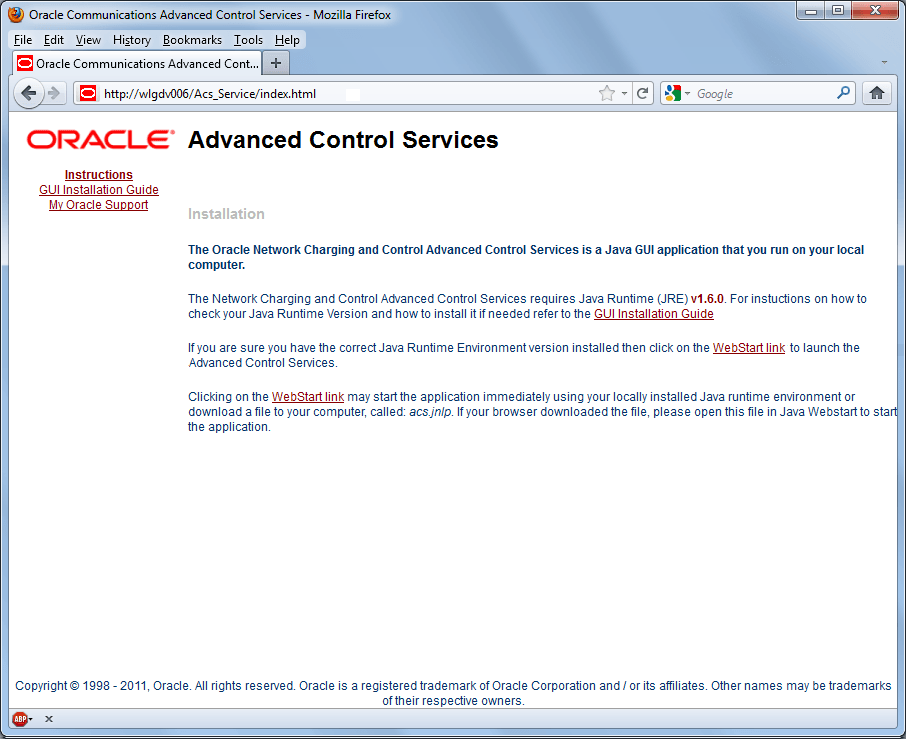Click the italic 'acs.jnlp' file name

pos(430,412)
